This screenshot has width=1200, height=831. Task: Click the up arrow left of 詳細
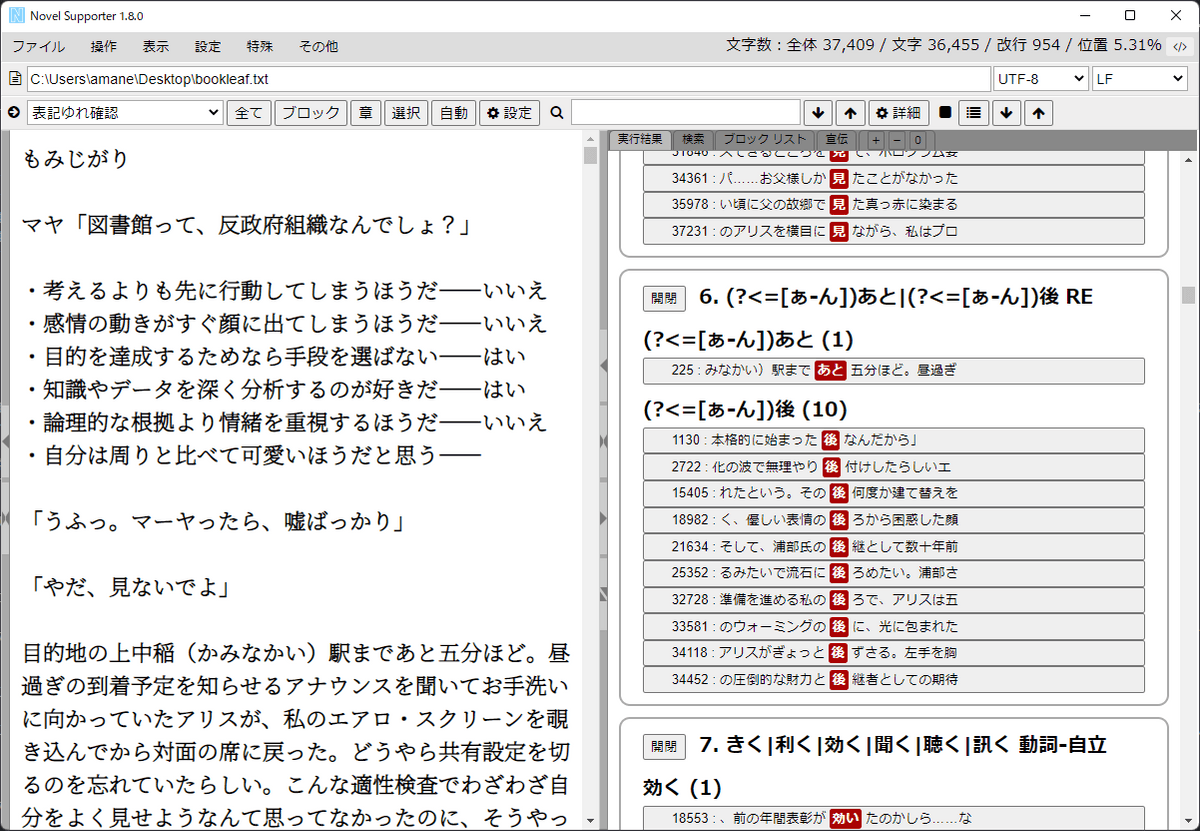tap(849, 113)
